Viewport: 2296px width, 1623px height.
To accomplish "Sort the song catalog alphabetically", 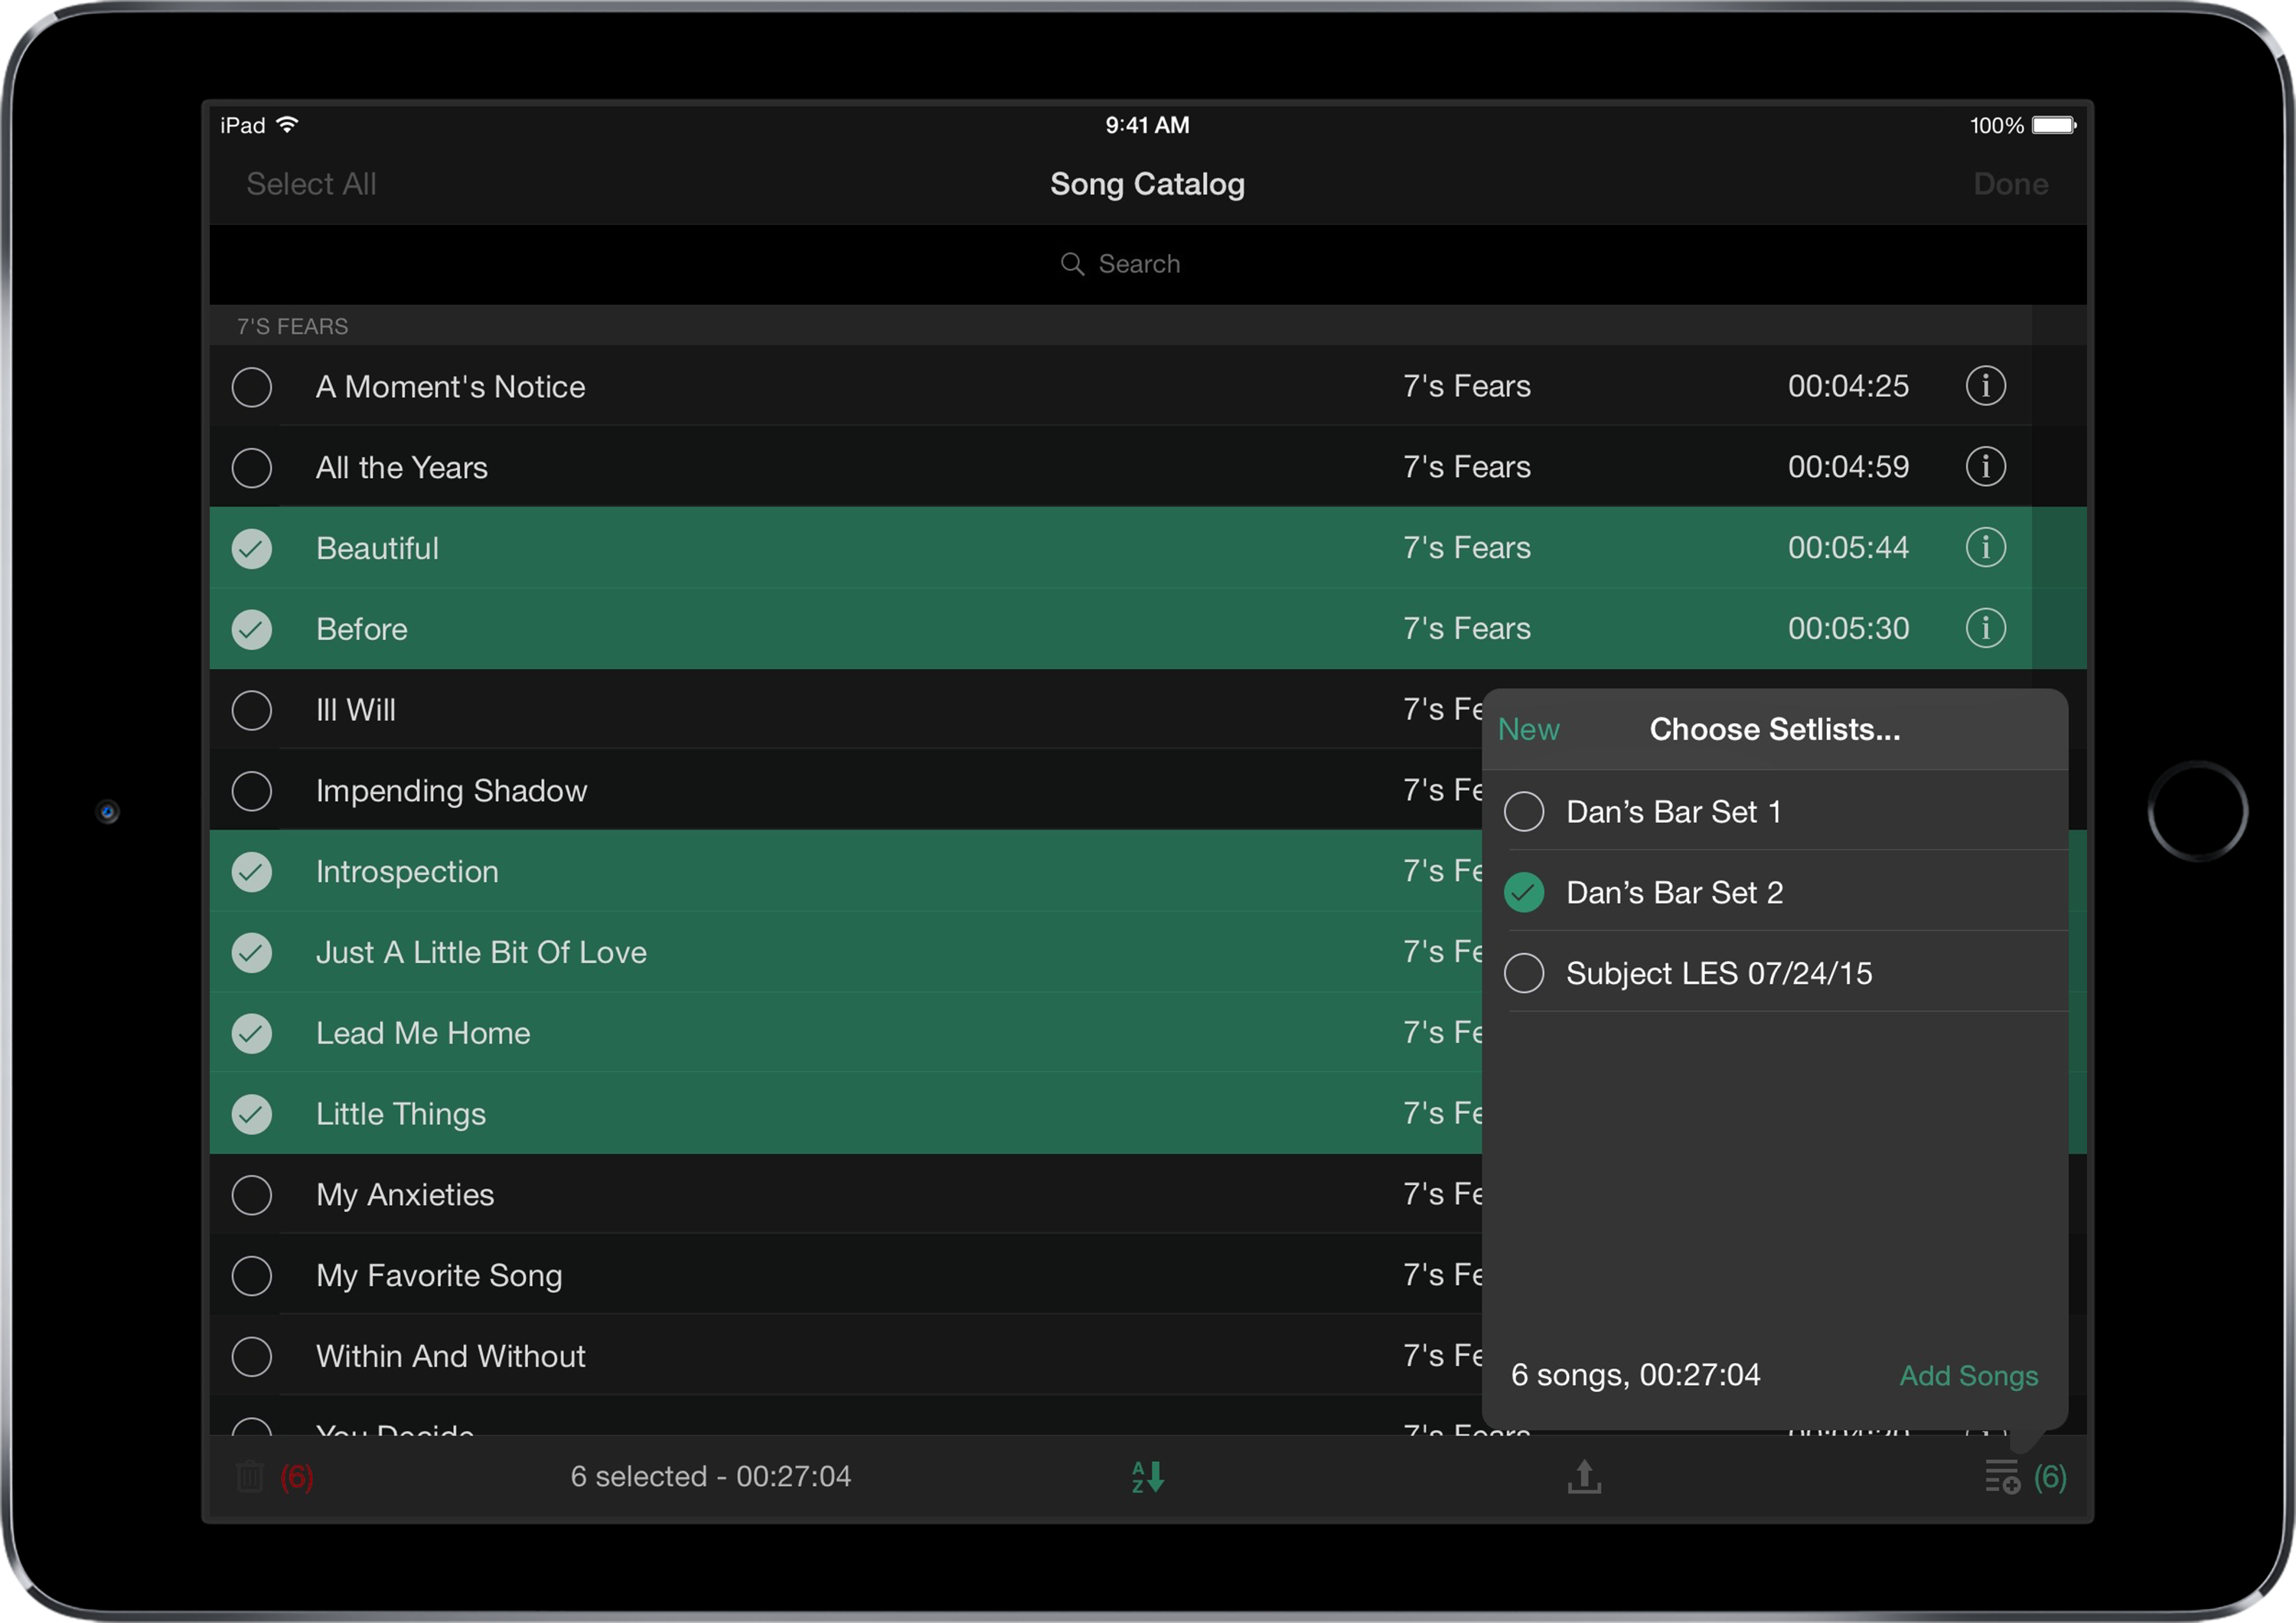I will point(1147,1477).
